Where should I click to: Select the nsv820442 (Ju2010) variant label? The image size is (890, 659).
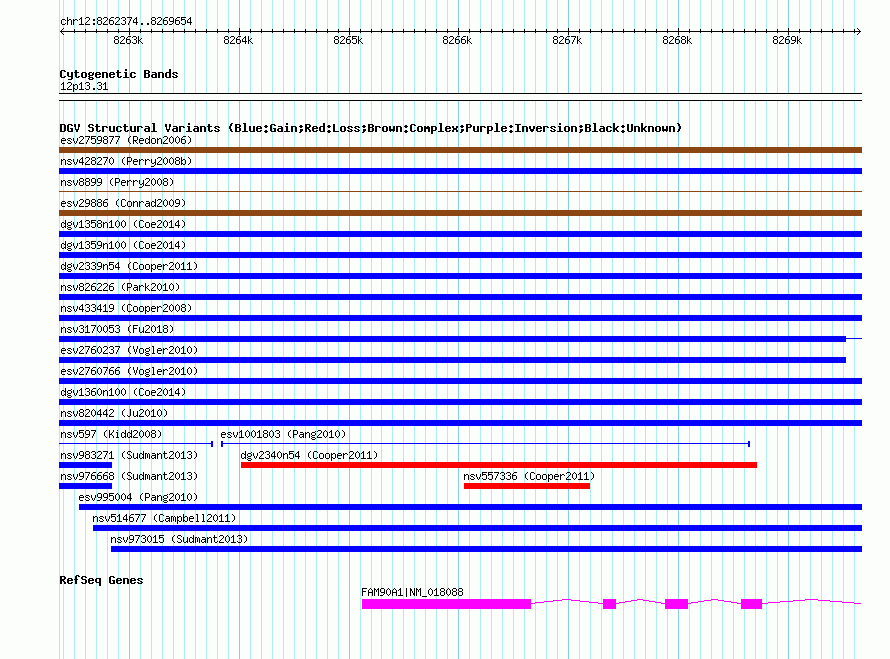tap(114, 413)
